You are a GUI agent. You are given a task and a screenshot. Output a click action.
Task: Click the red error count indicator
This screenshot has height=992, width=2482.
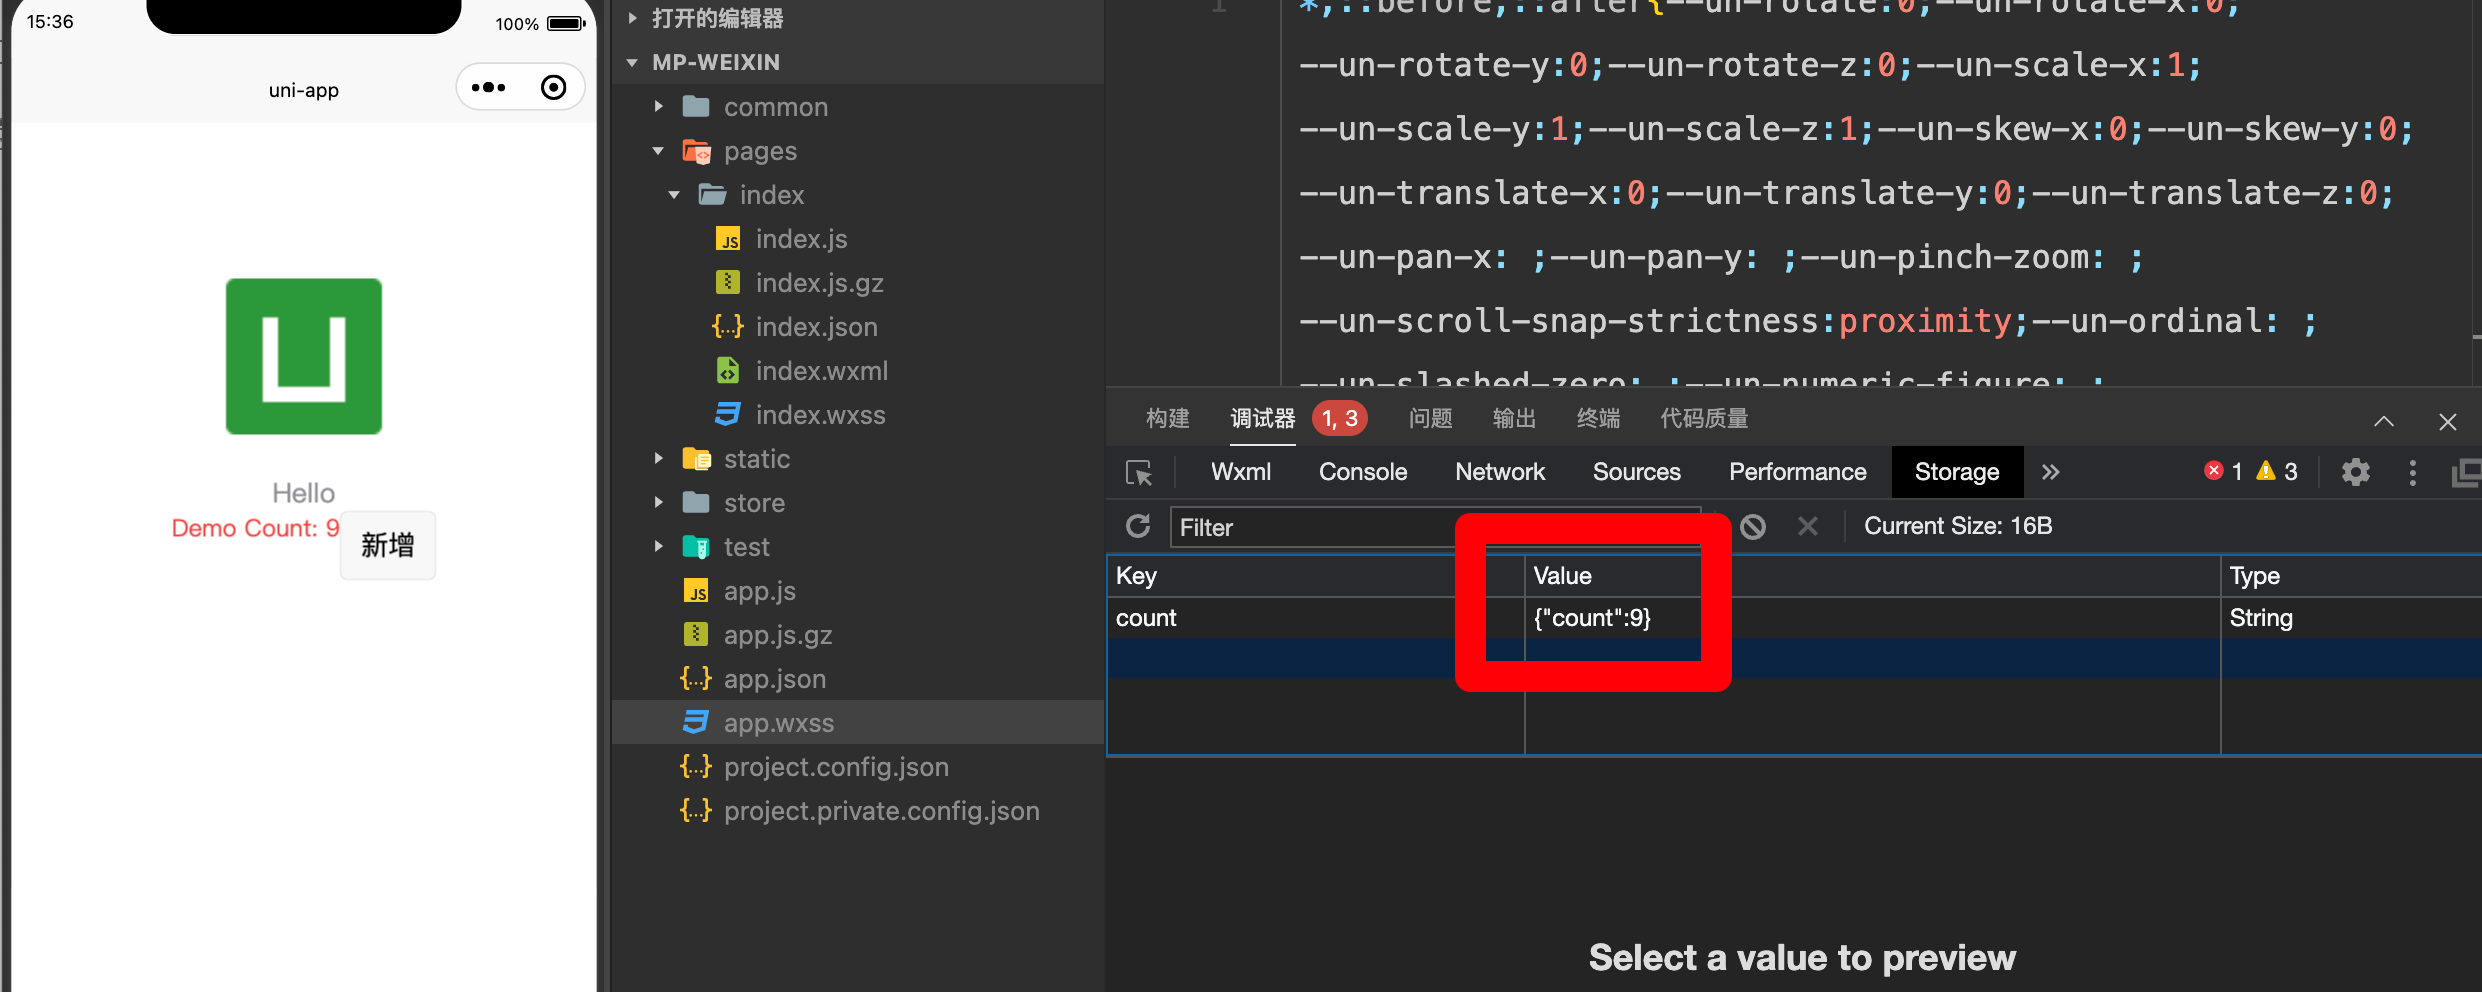coord(2224,471)
